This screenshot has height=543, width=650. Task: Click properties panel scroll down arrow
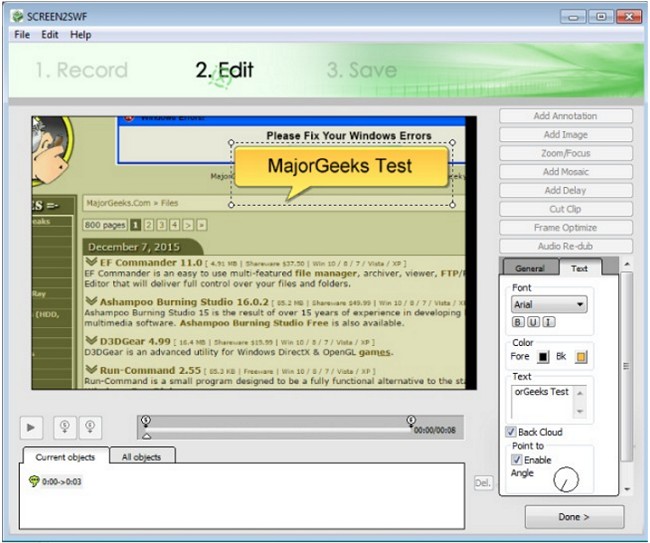click(627, 490)
